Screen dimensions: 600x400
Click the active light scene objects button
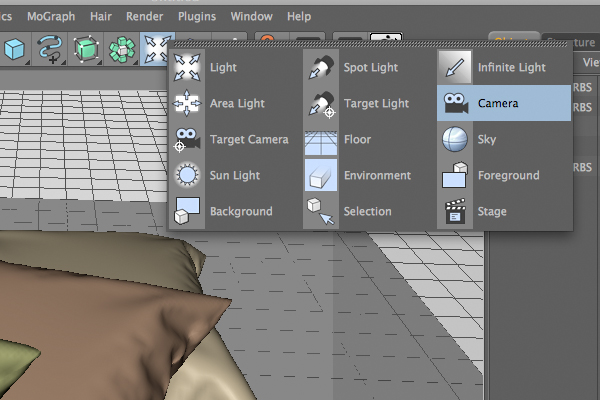click(x=157, y=49)
